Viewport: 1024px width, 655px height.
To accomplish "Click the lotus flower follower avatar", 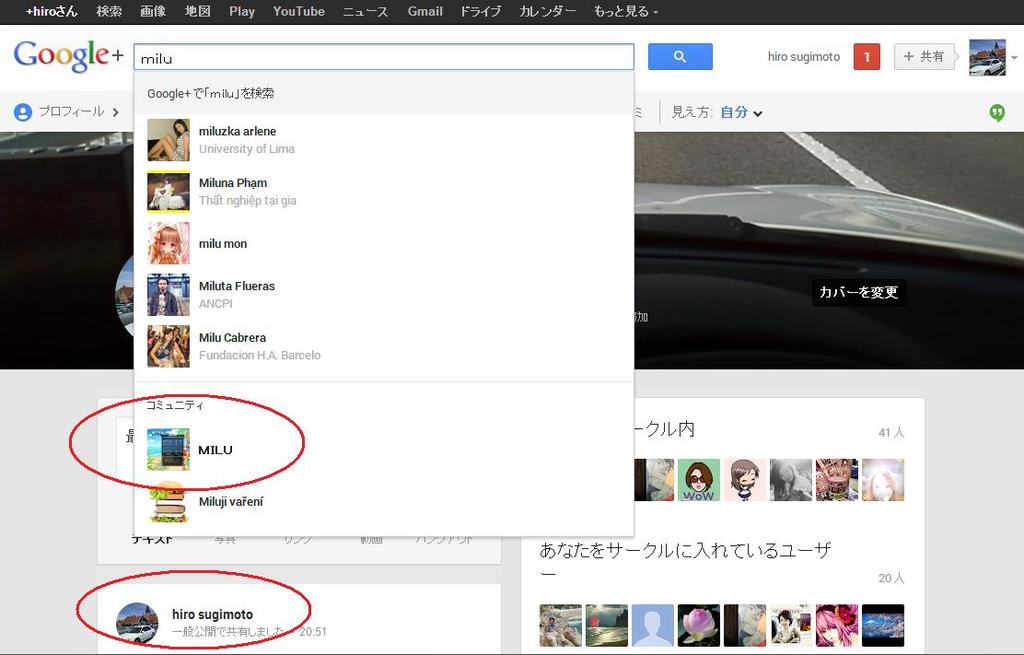I will [699, 626].
